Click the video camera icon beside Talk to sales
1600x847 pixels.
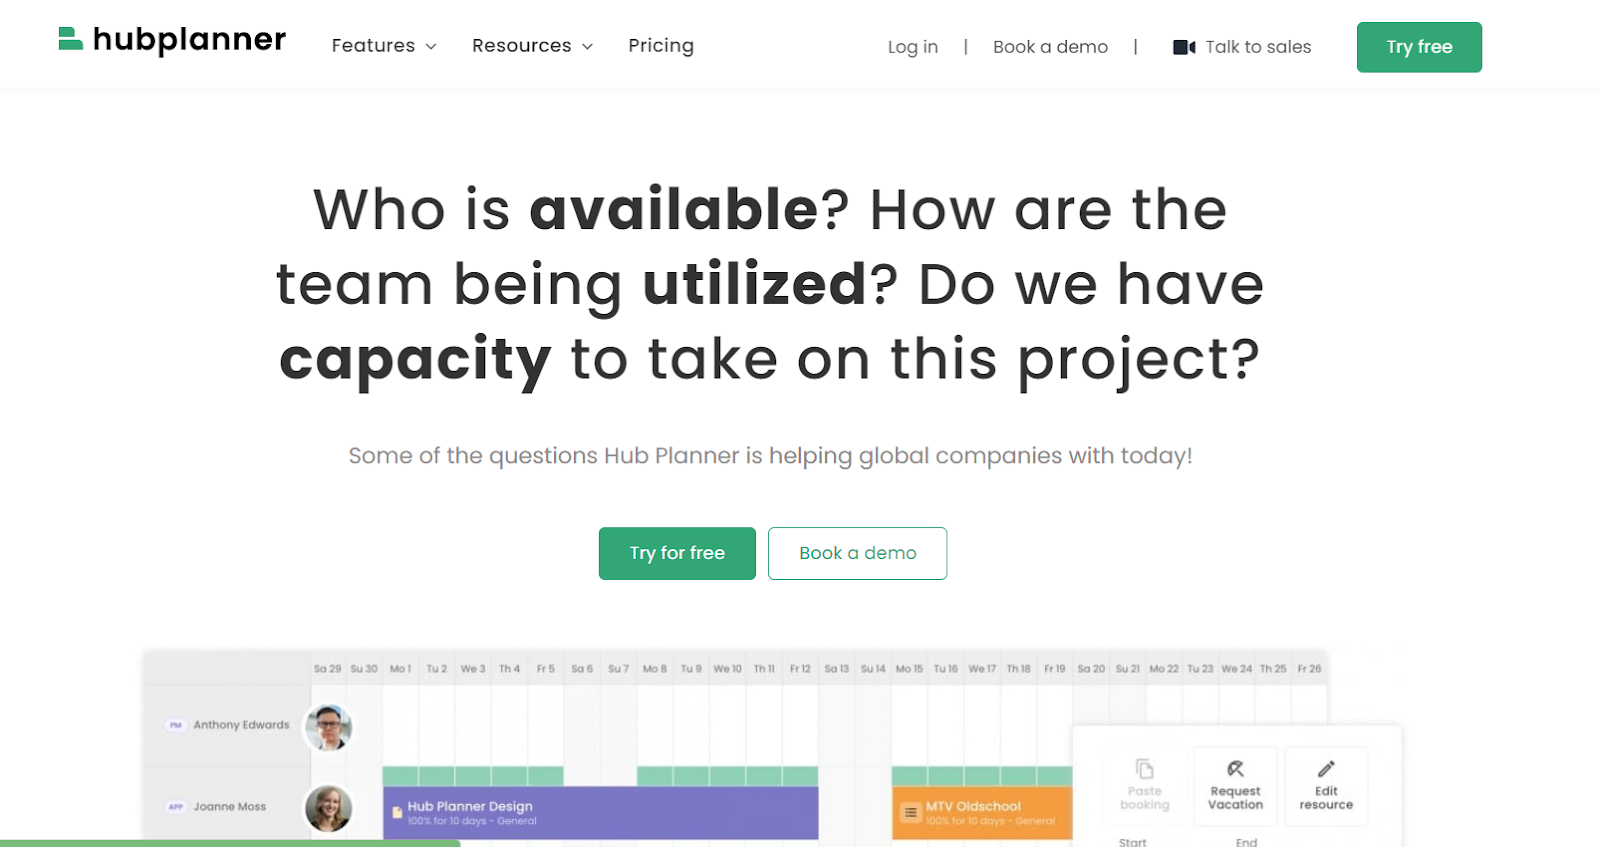click(x=1183, y=46)
